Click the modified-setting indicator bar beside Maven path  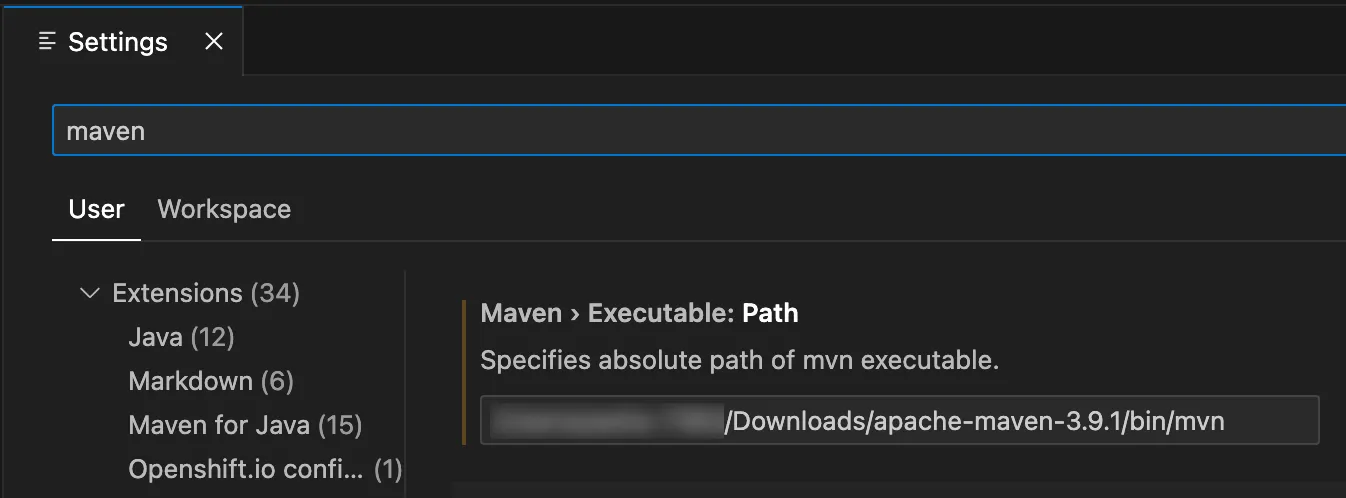pyautogui.click(x=464, y=371)
